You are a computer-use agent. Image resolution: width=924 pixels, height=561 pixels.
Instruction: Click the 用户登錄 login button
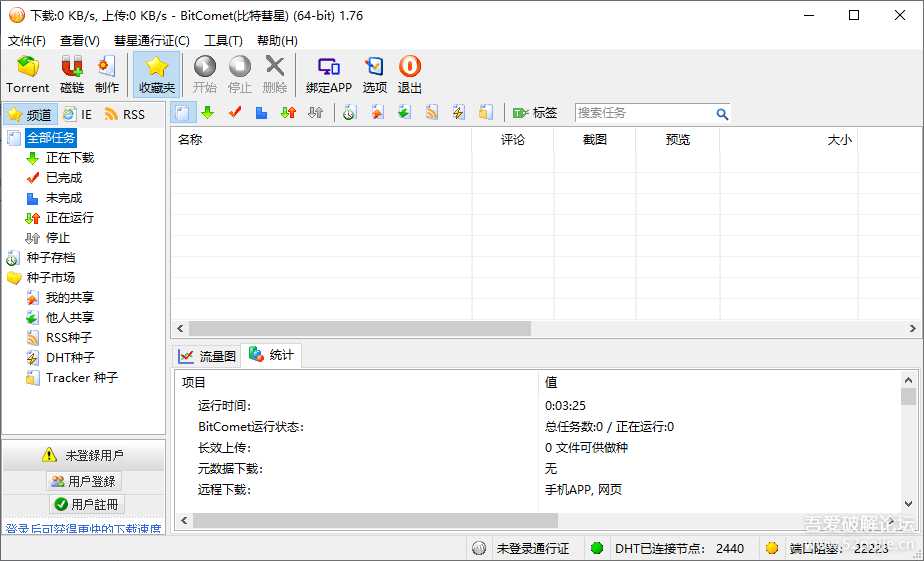click(84, 481)
